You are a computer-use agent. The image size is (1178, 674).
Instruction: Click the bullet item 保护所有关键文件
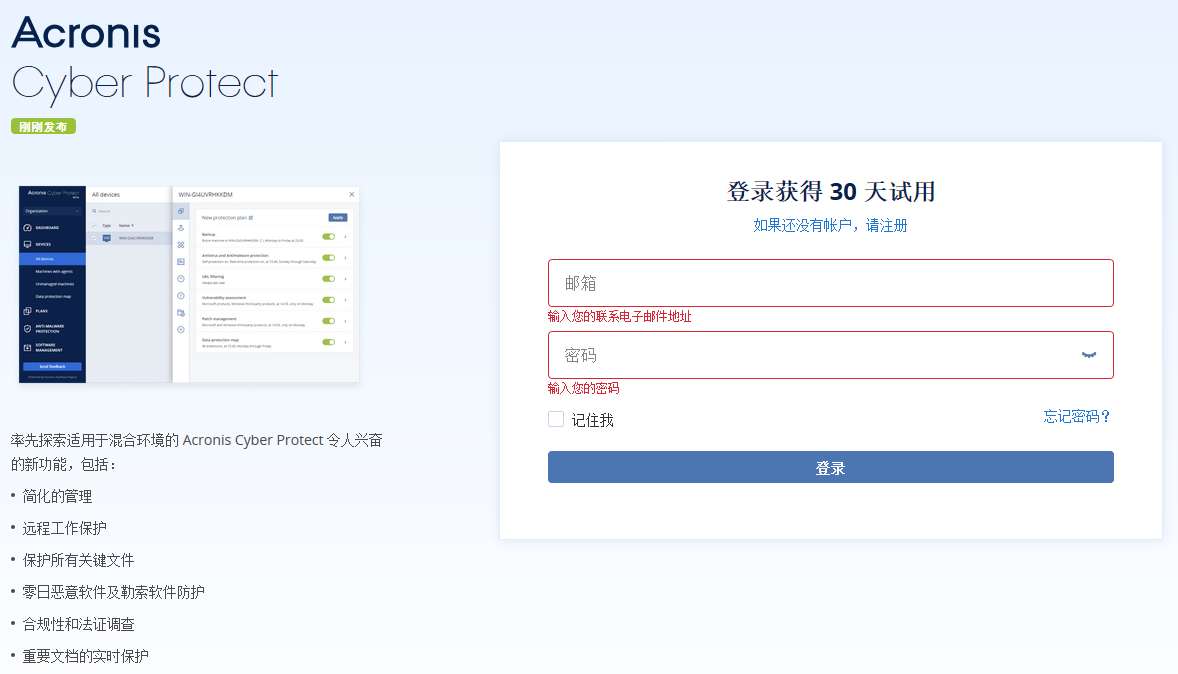point(78,561)
